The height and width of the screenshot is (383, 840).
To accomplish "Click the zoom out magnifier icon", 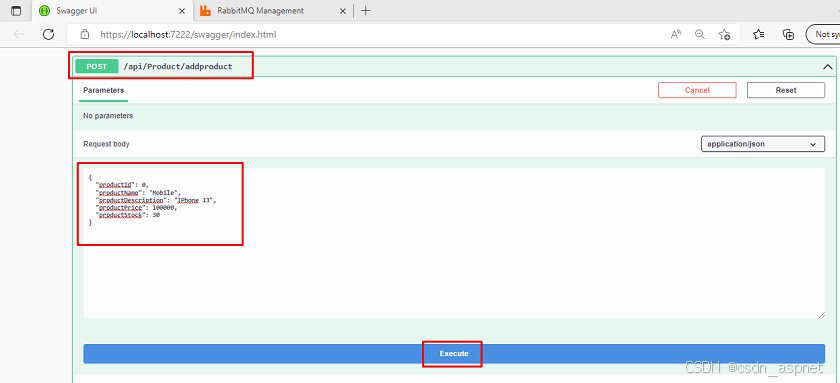I will pos(700,34).
